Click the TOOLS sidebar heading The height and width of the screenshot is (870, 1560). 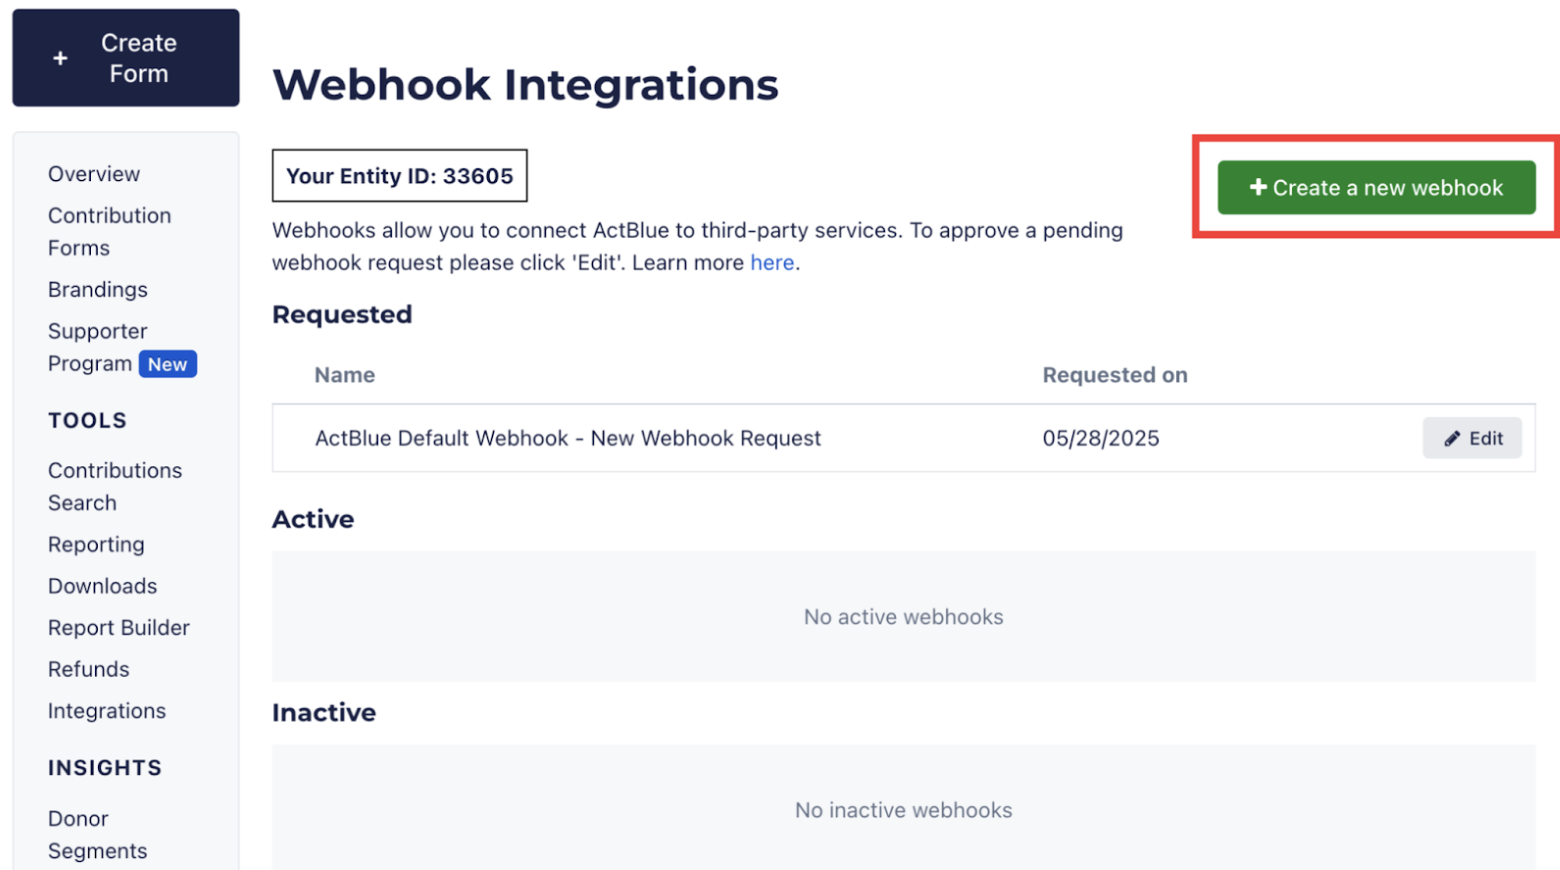tap(88, 420)
